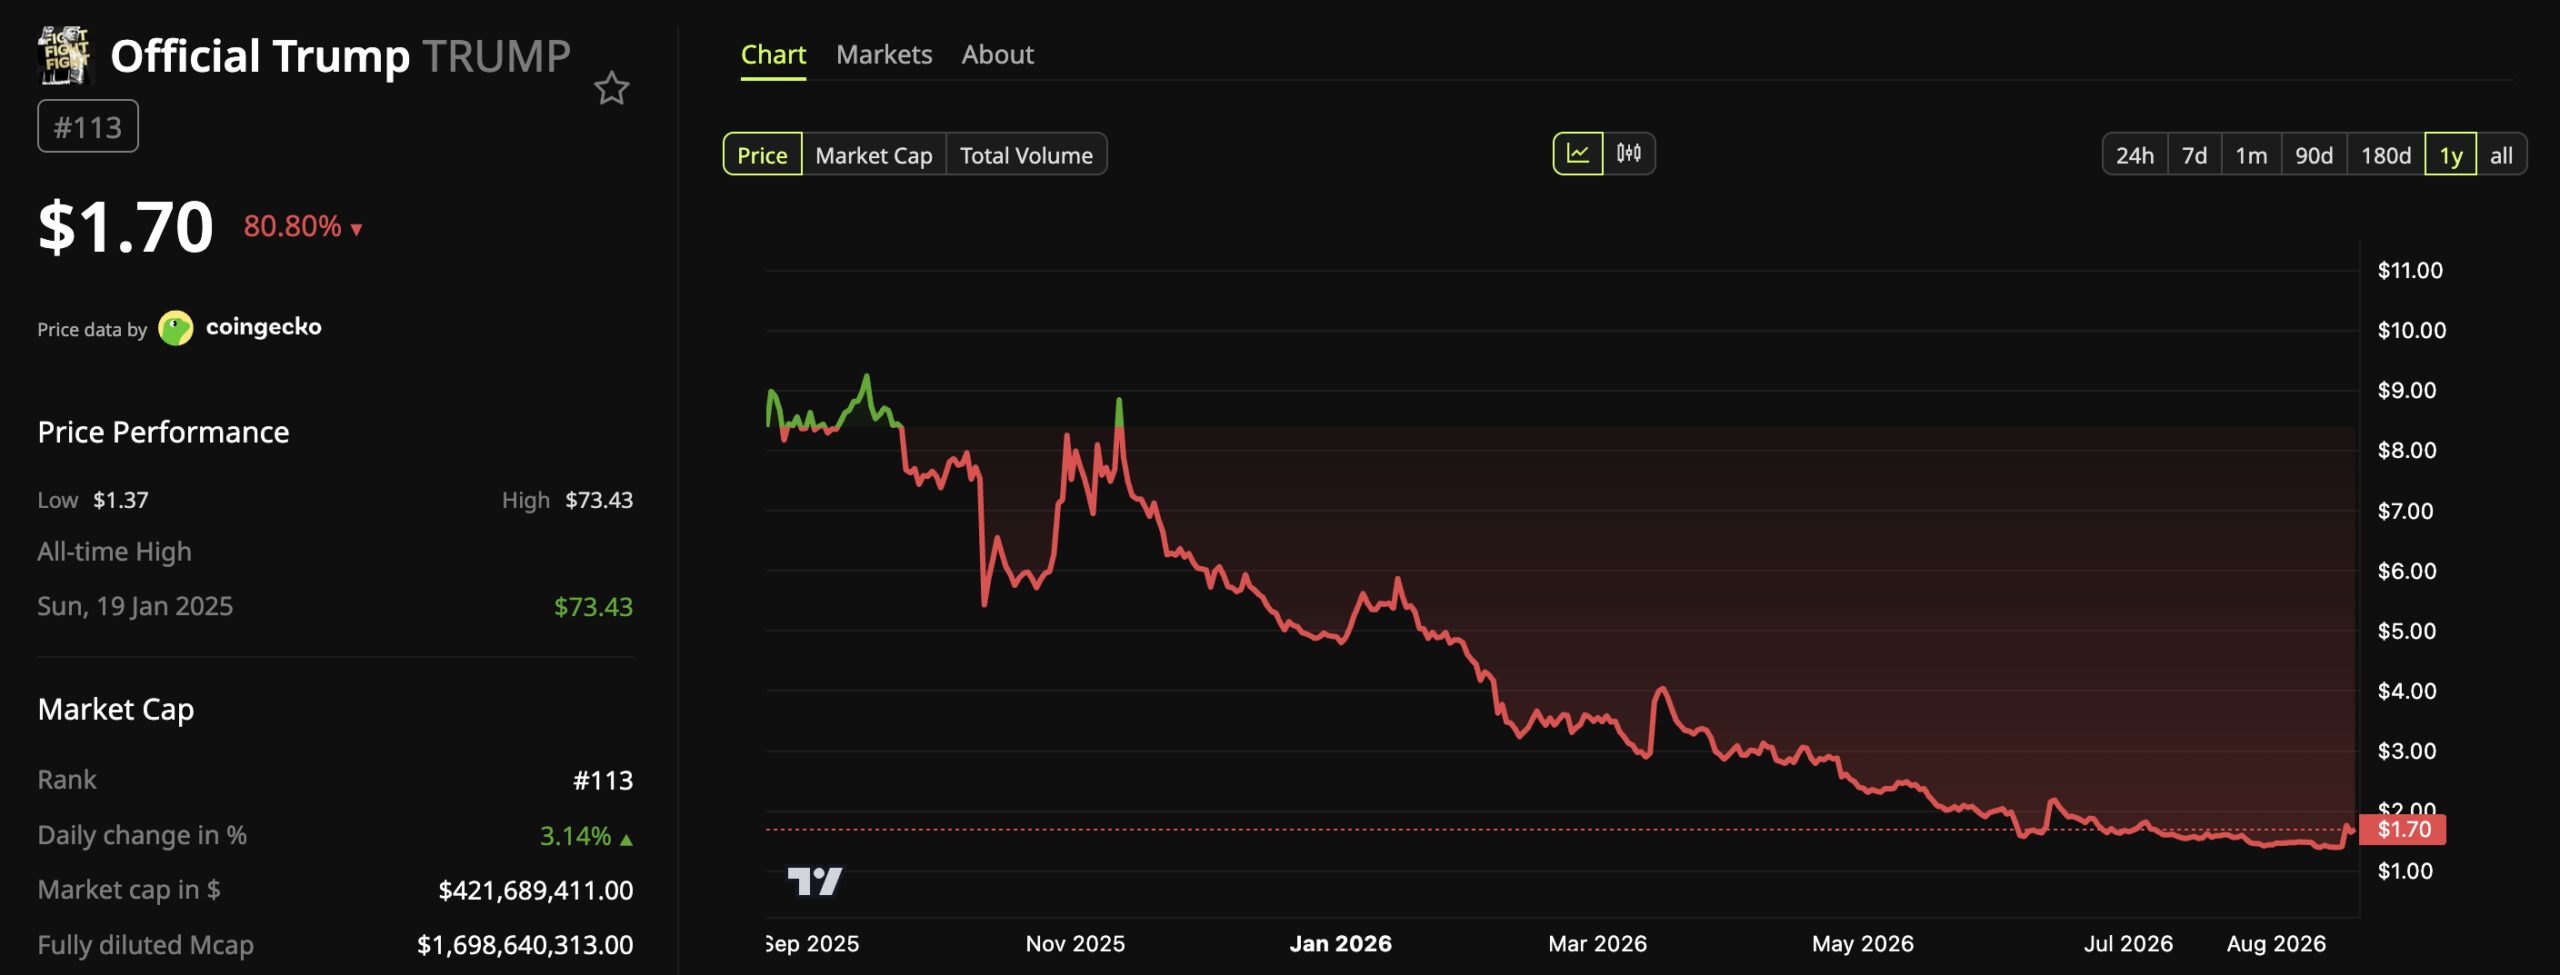Click the 80.80% price change indicator
Image resolution: width=2560 pixels, height=975 pixels.
(x=303, y=226)
